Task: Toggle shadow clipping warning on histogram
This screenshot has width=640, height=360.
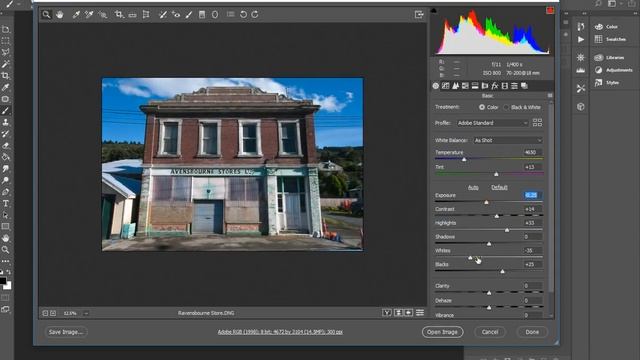Action: (433, 10)
